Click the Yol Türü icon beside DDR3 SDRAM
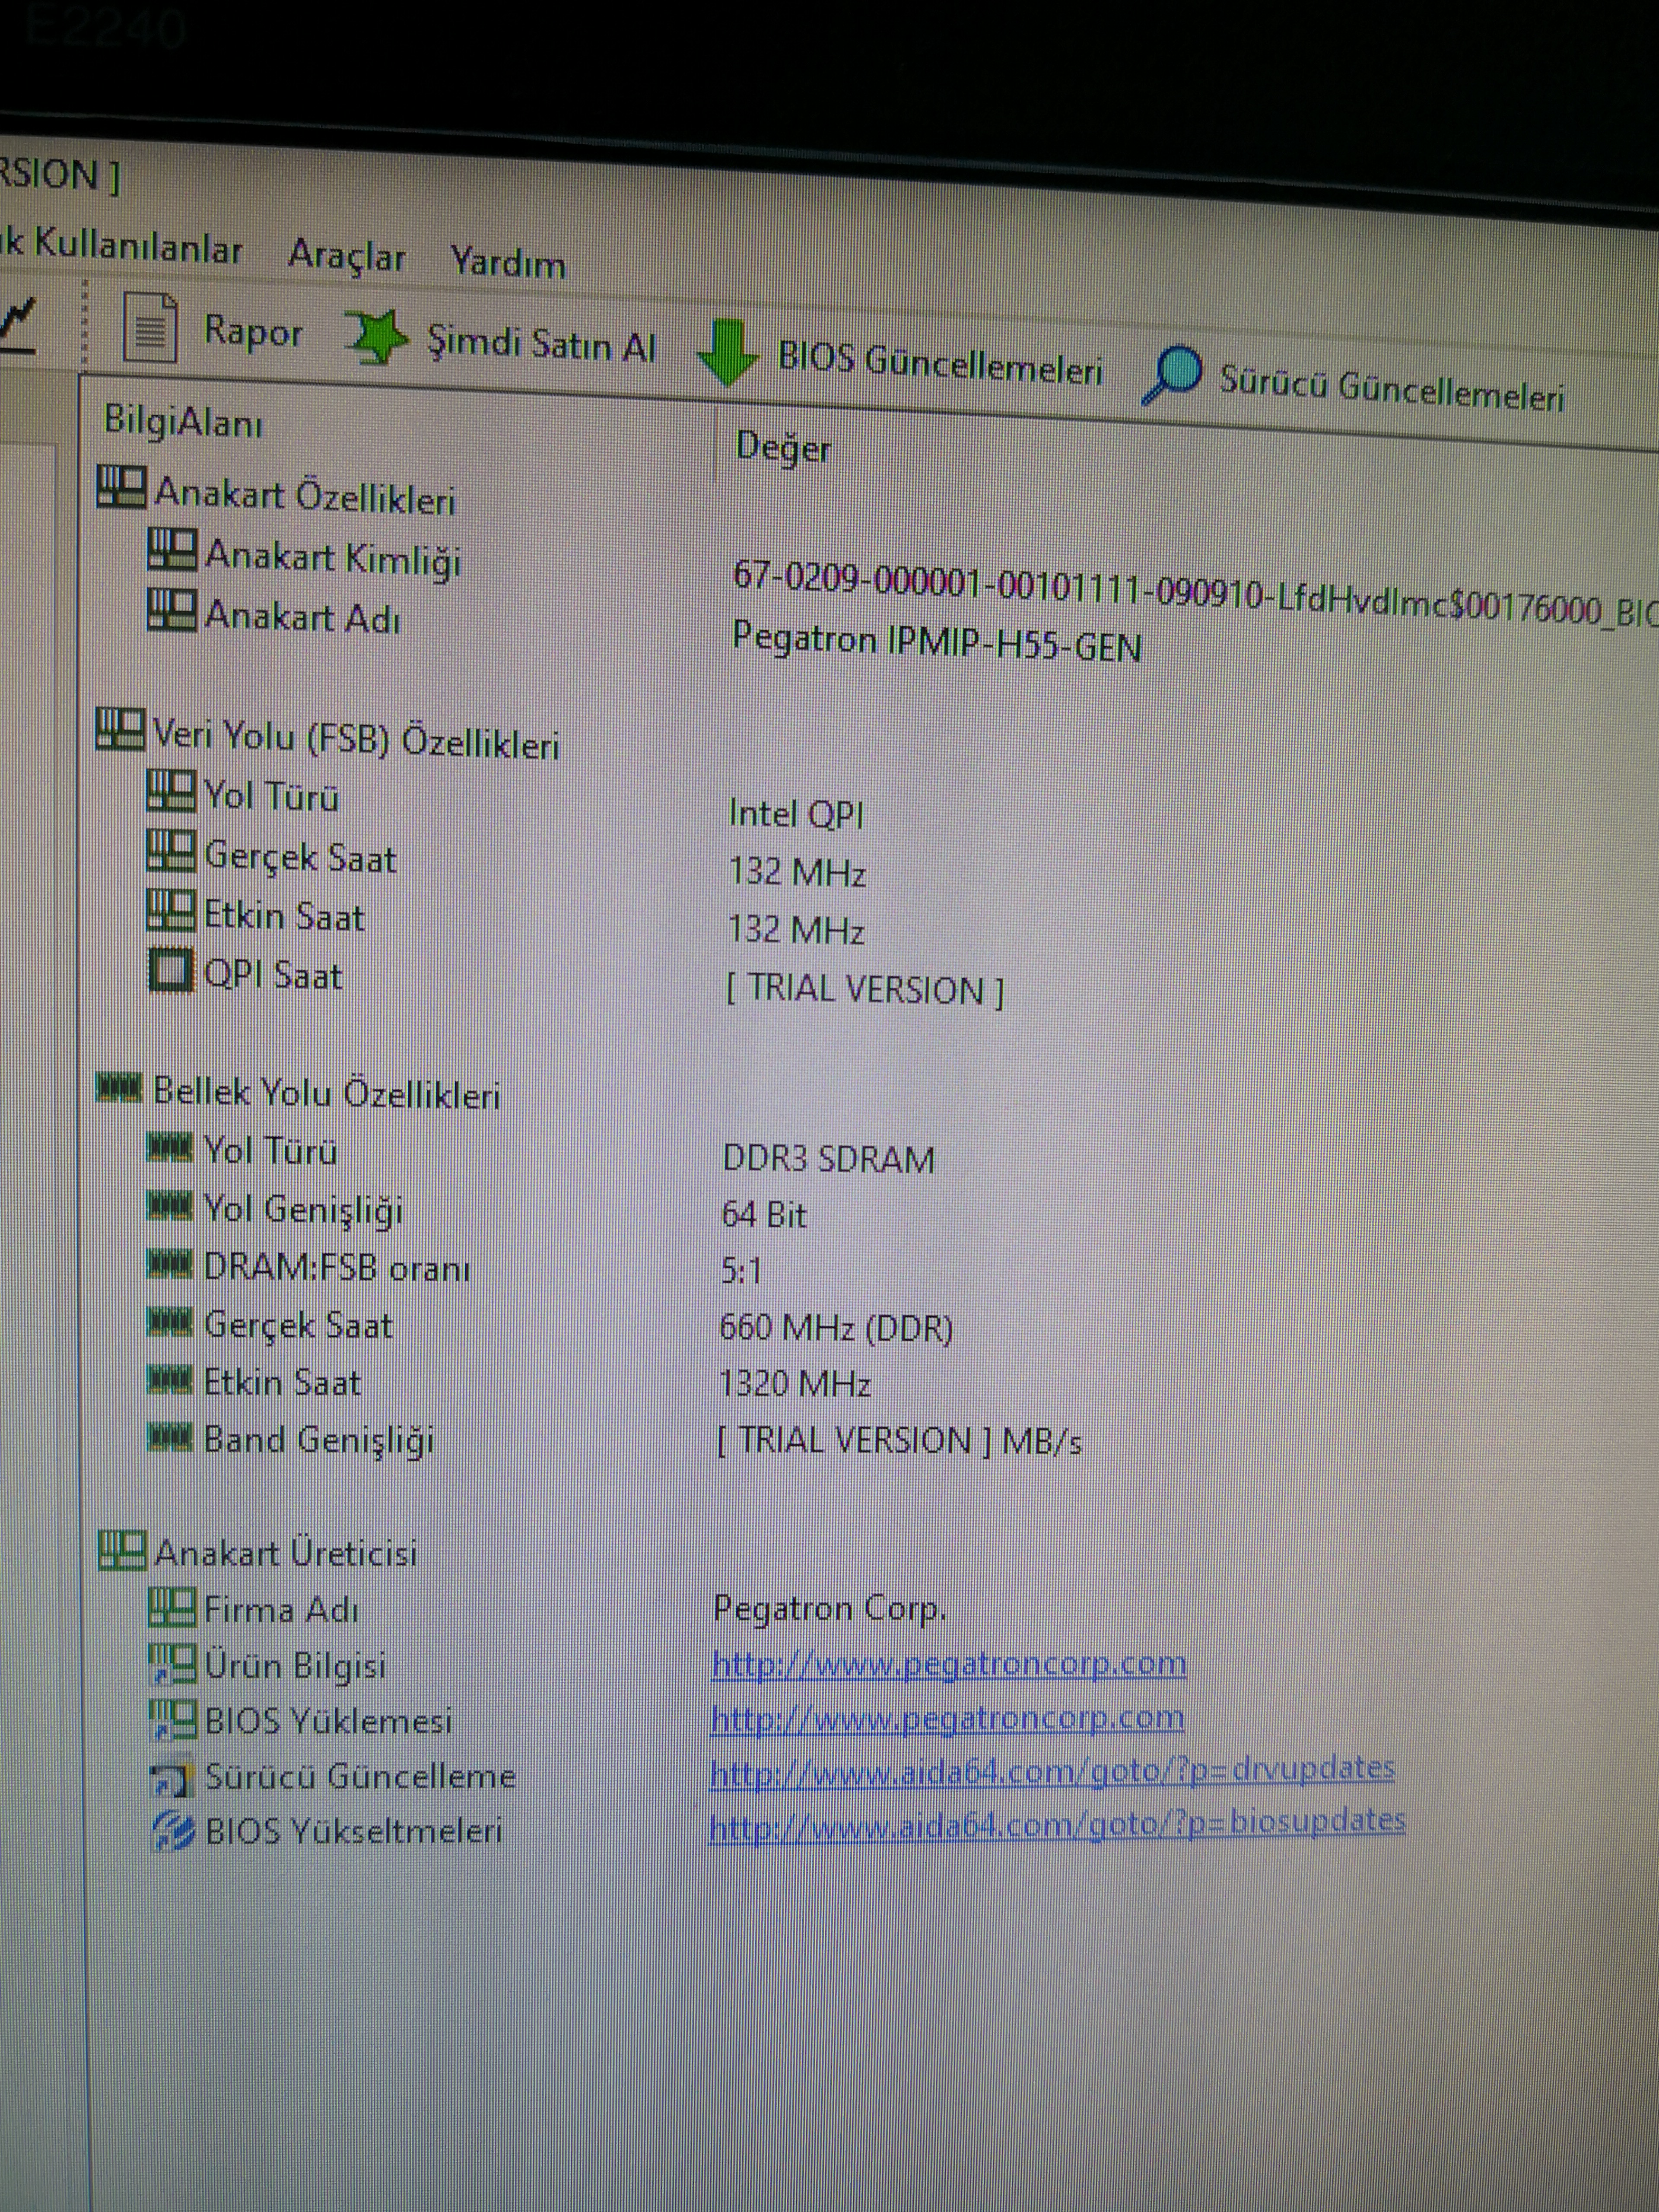Viewport: 1659px width, 2212px height. (x=168, y=1146)
